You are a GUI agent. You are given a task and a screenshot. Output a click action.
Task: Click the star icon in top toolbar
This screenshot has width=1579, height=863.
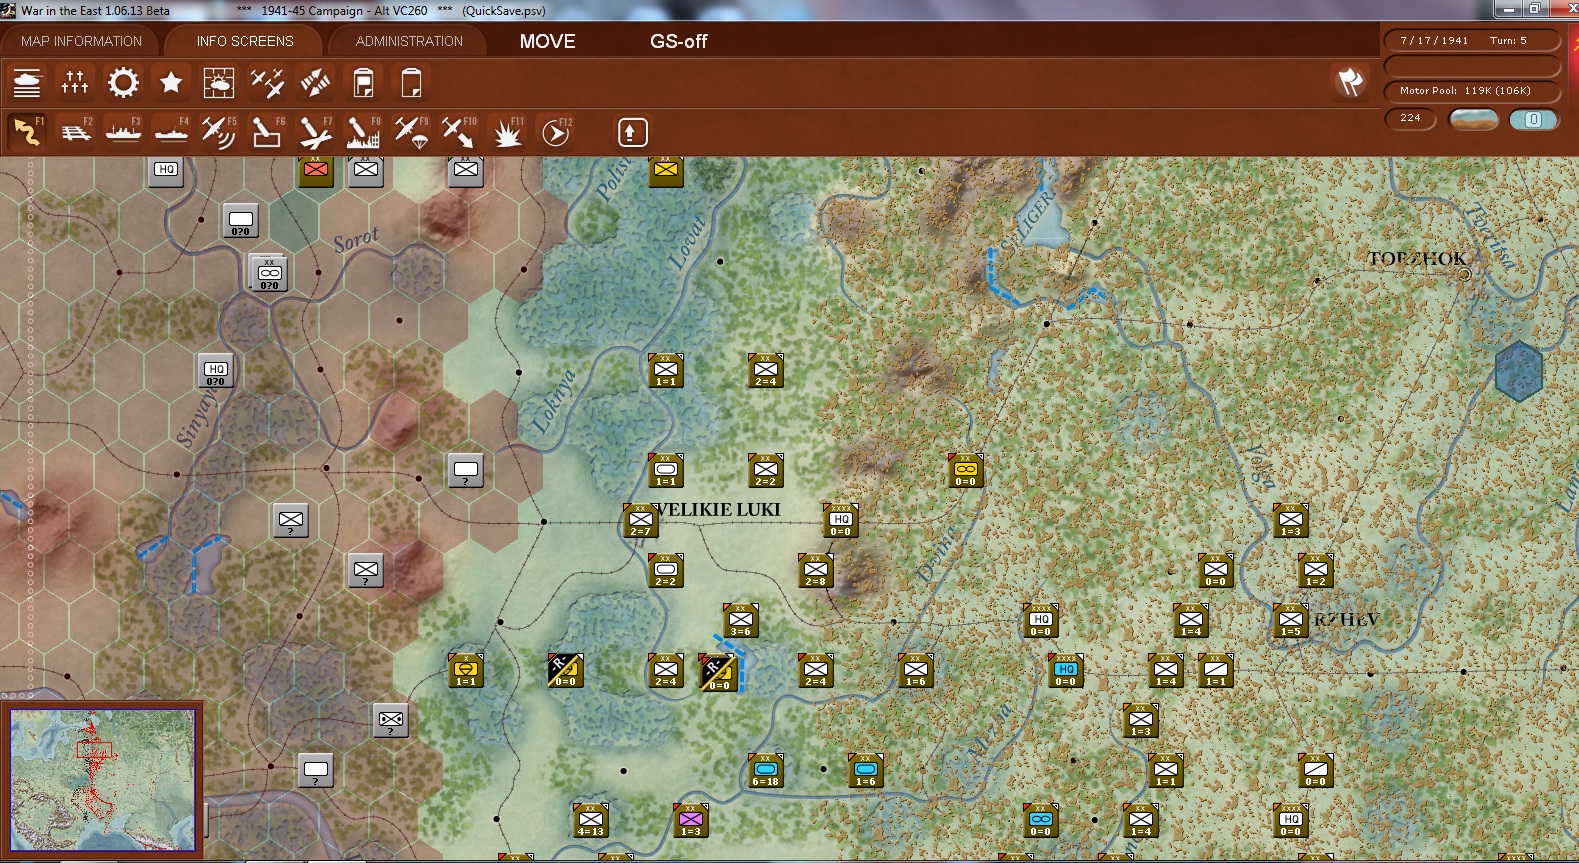[x=171, y=82]
